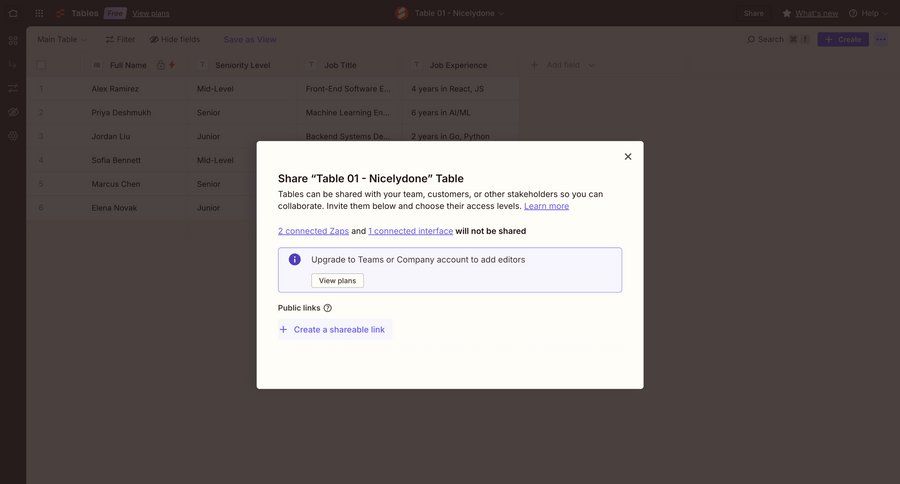The width and height of the screenshot is (900, 484).
Task: Open the 1 connected interface link
Action: pyautogui.click(x=410, y=231)
